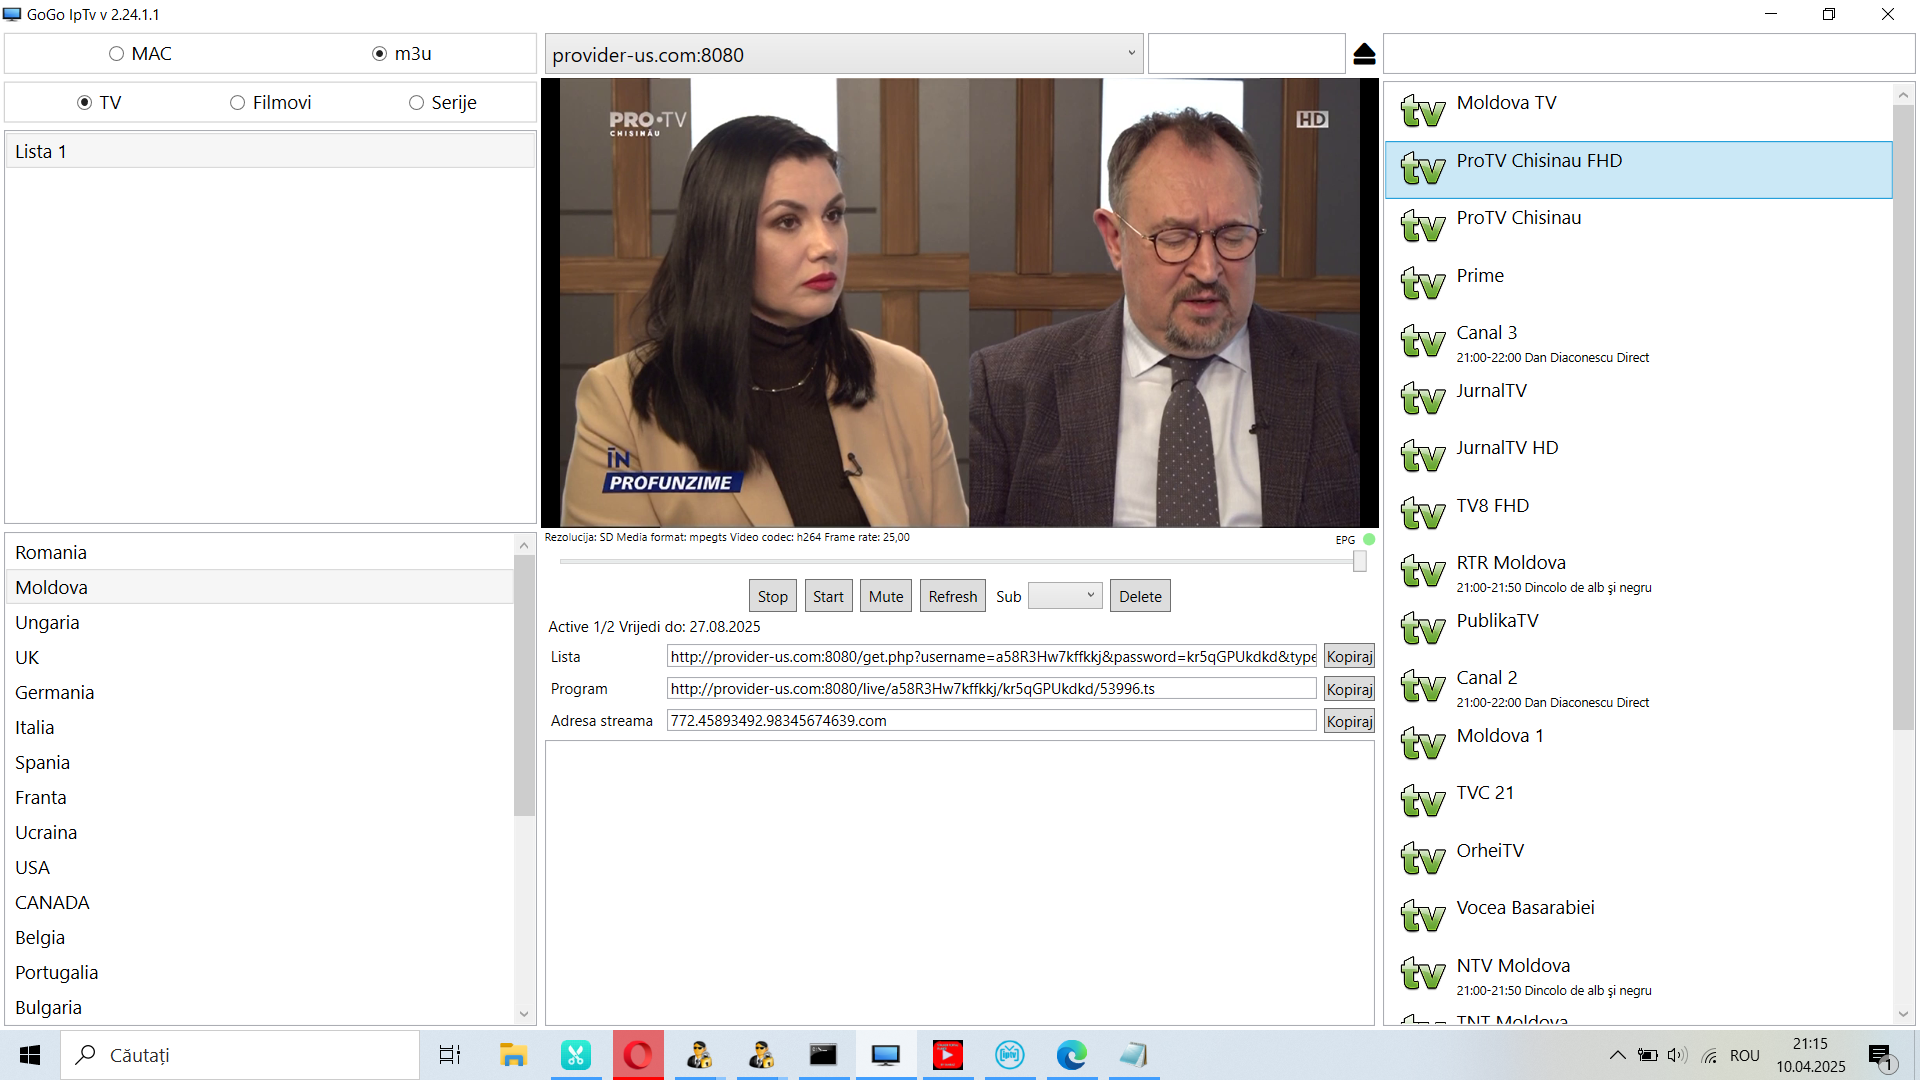The width and height of the screenshot is (1920, 1080).
Task: Open the Opera browser in the taskbar
Action: coord(638,1055)
